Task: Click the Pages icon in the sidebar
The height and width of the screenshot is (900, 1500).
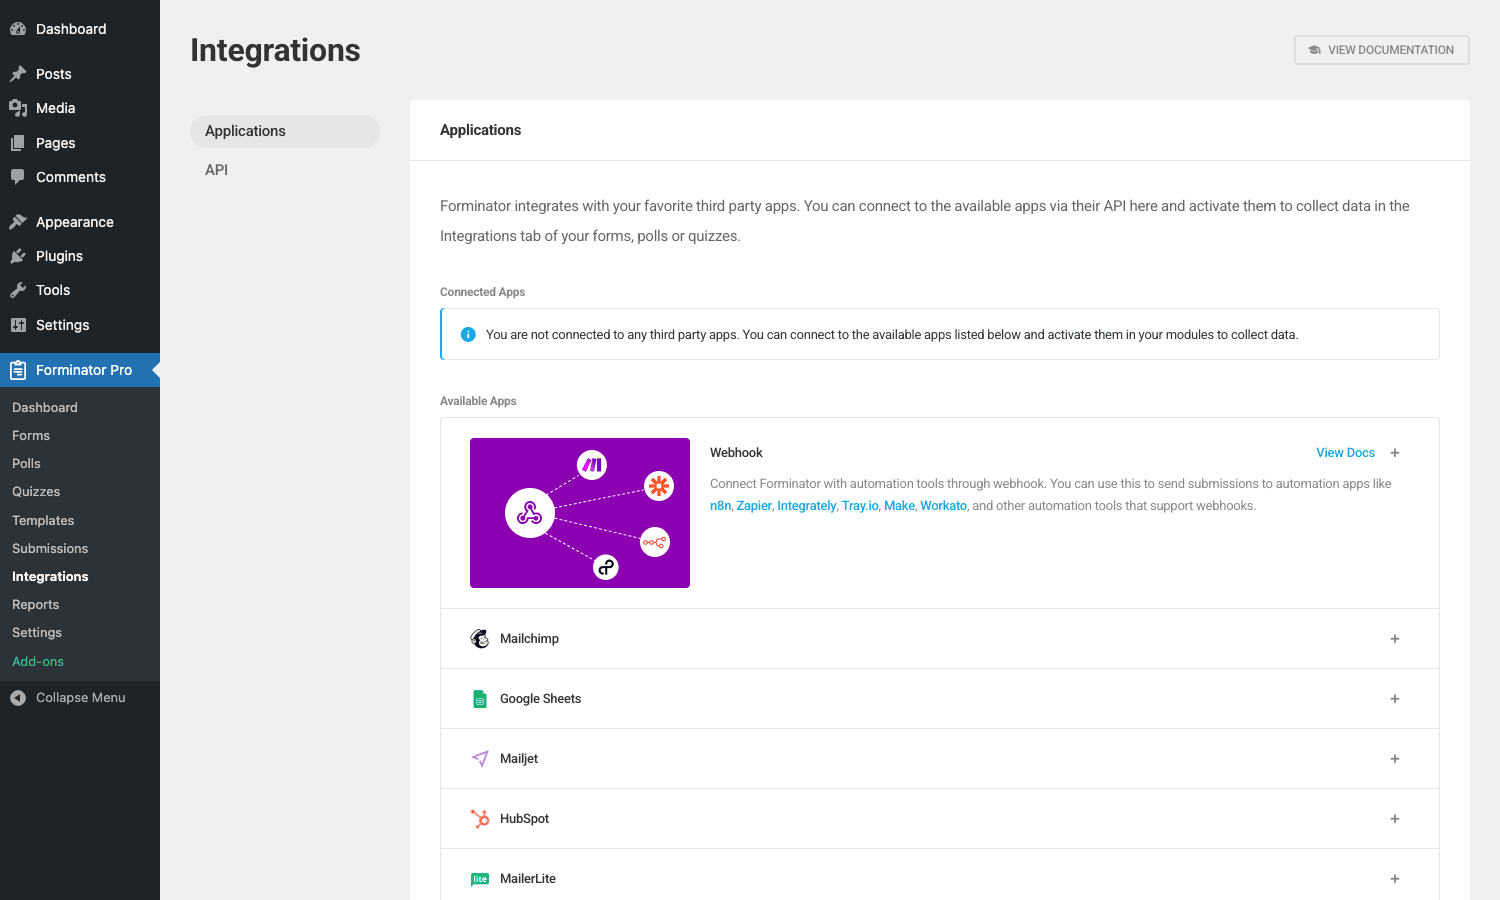Action: (18, 143)
